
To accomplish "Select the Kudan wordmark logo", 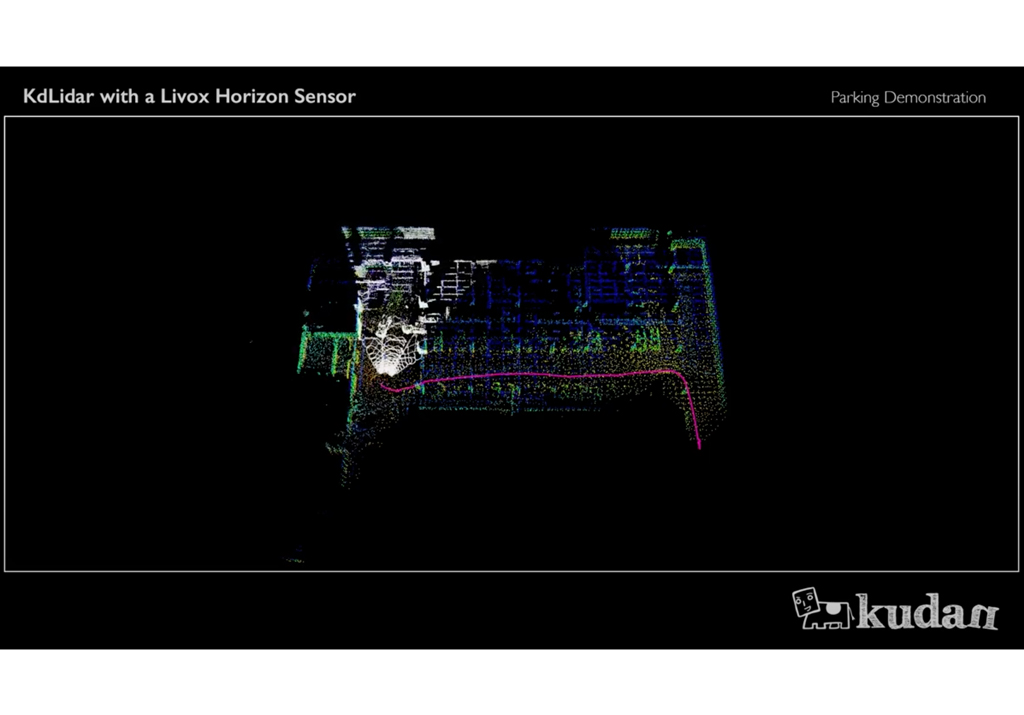I will (925, 608).
